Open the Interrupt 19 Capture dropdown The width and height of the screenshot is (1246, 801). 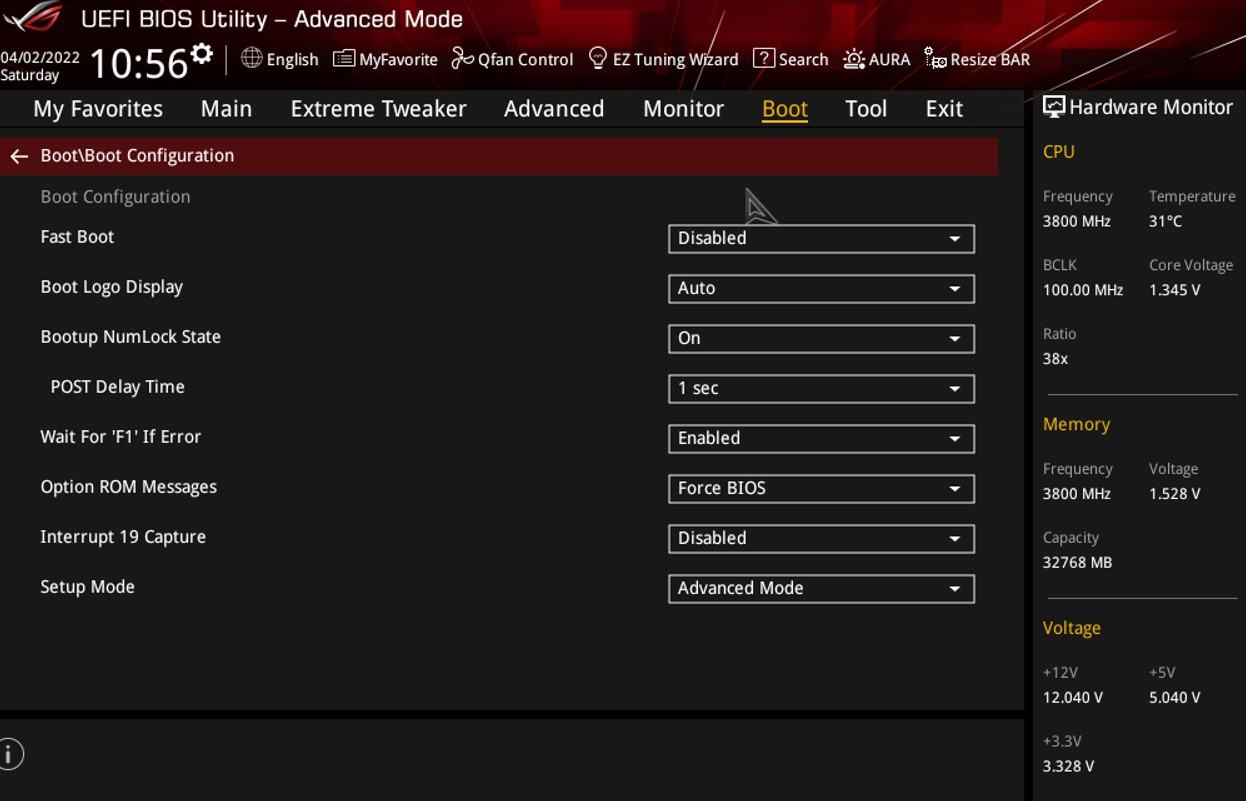pos(821,538)
